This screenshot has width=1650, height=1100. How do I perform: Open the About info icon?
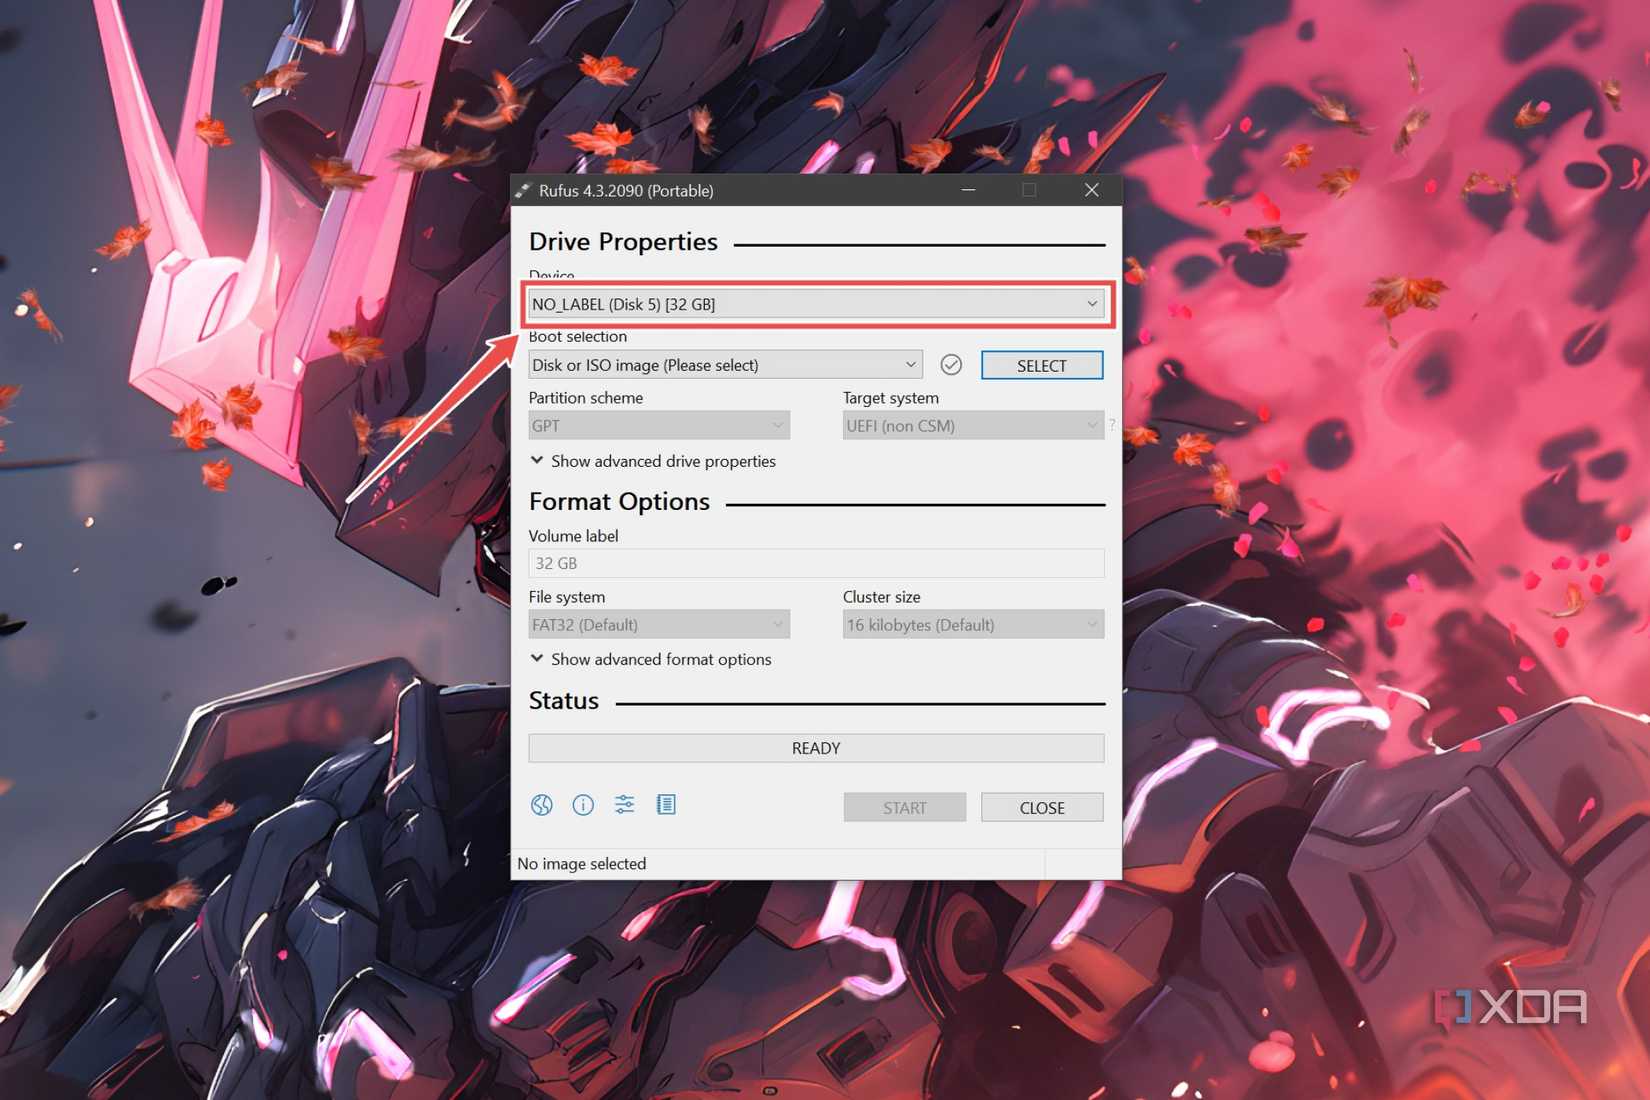[x=583, y=805]
